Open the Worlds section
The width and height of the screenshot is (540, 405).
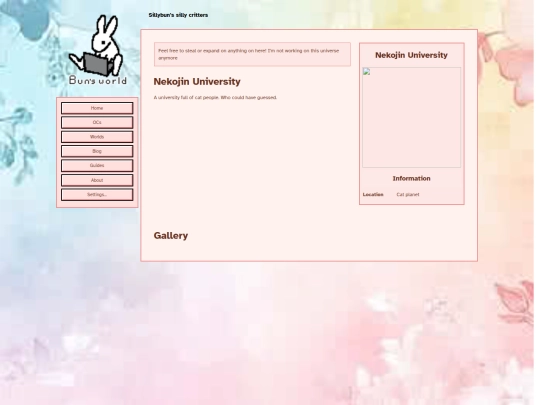click(97, 137)
